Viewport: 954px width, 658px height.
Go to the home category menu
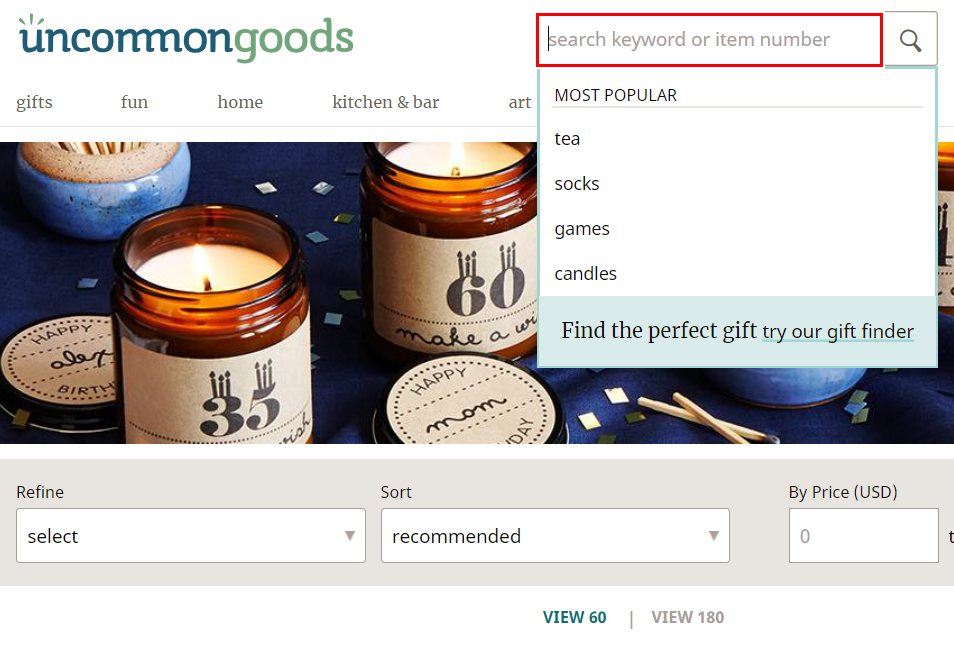(x=240, y=102)
